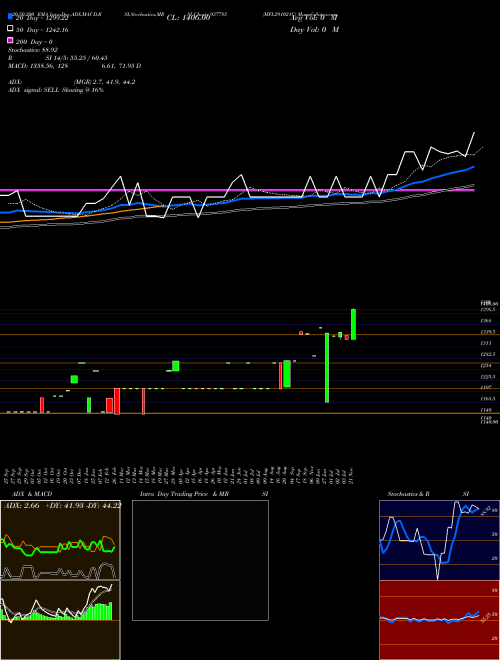Click the 'ADX: 2.66 +DY: 41.93 -DY: 44.22' header
Screen dimensions: 500x660
62,506
